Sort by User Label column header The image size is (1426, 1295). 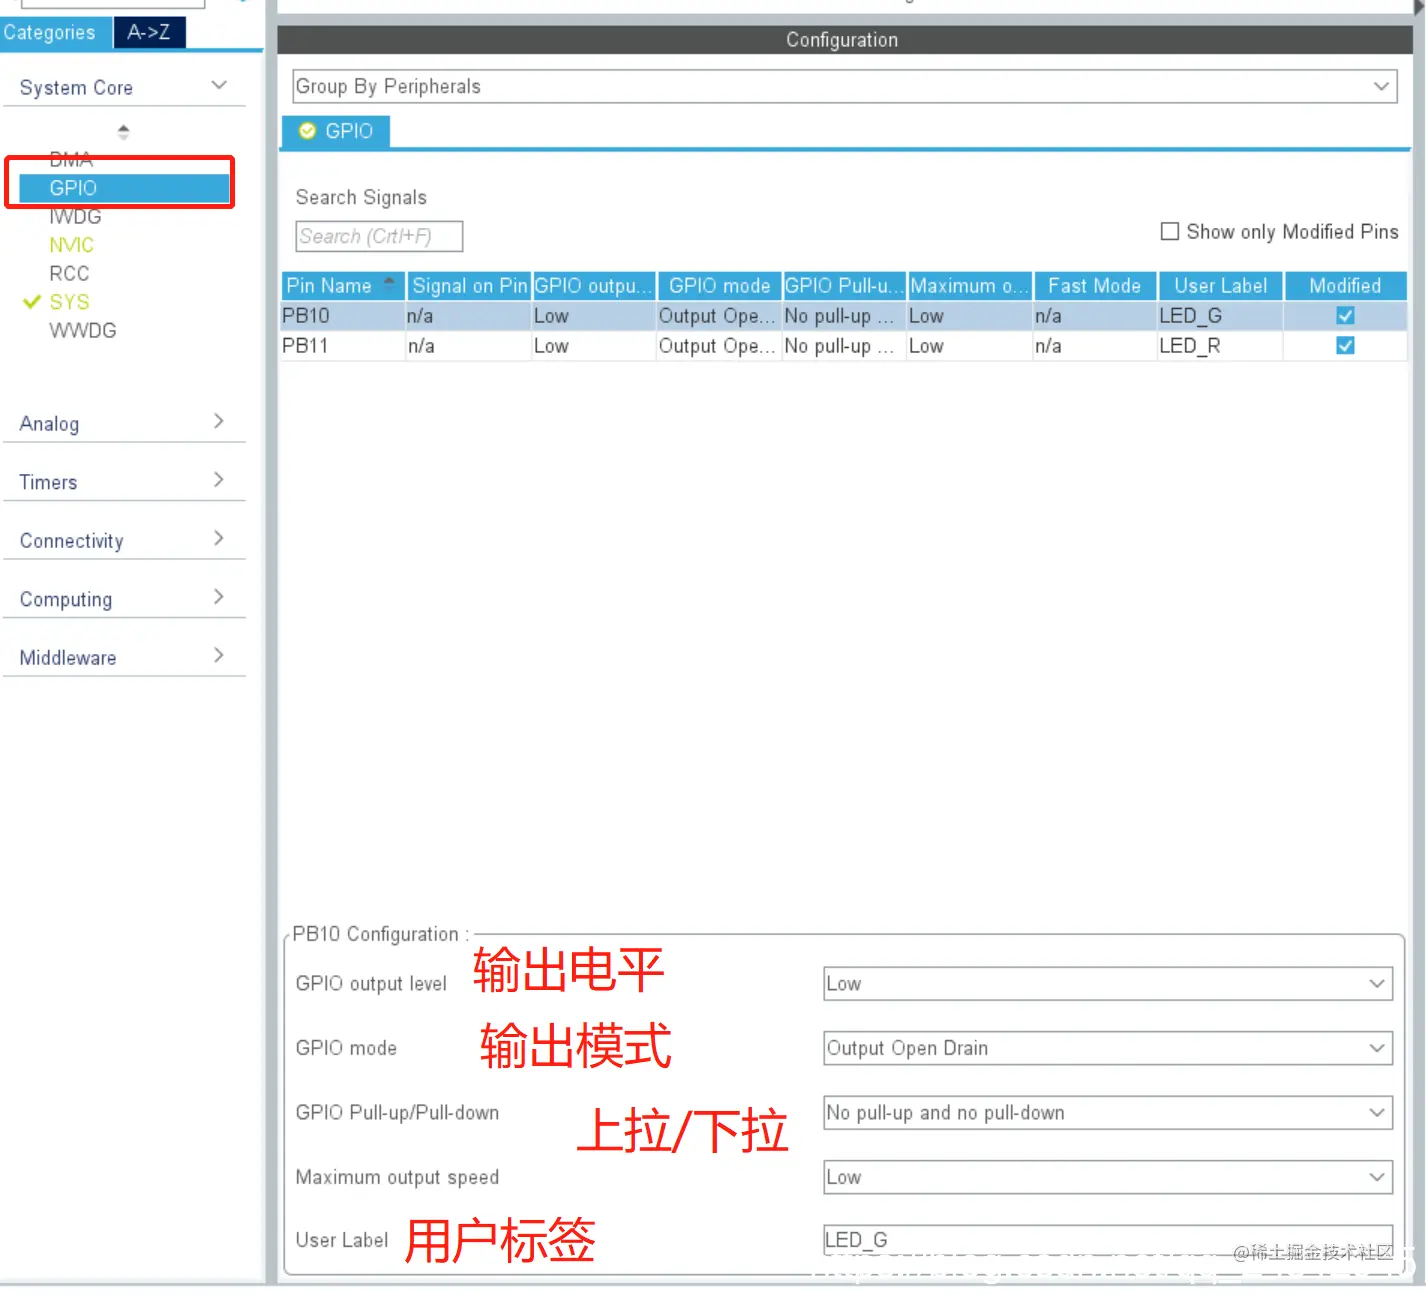[x=1220, y=286]
